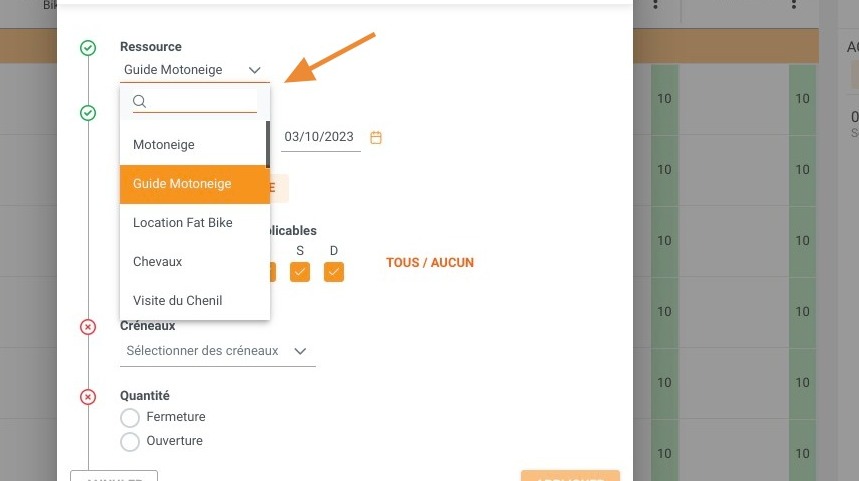
Task: Click the search field in resource dropdown
Action: (195, 101)
